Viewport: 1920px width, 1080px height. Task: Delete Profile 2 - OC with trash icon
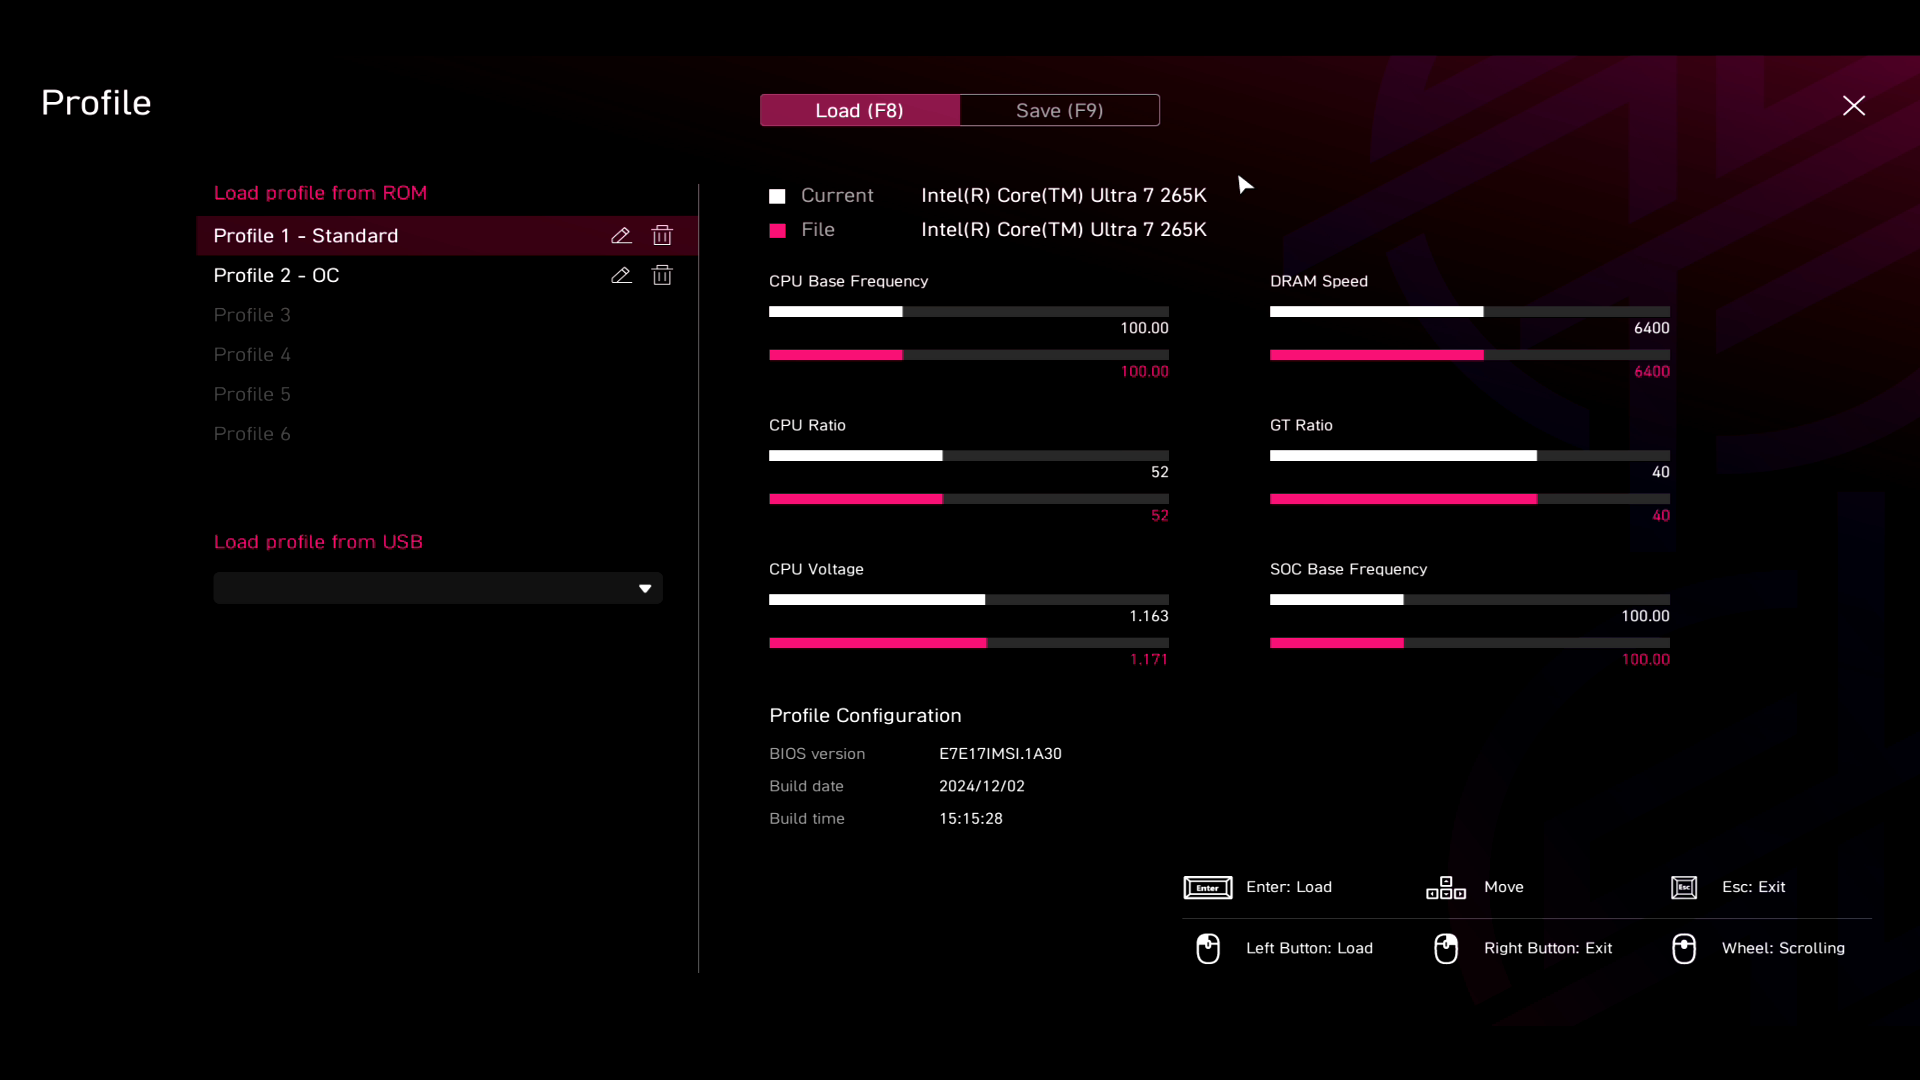[662, 275]
